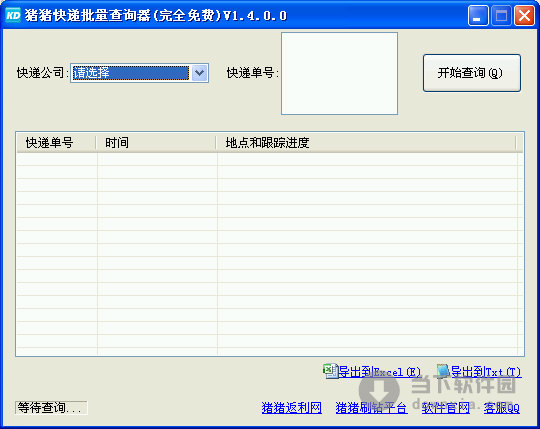Sort by 快递单号 column header

pyautogui.click(x=56, y=143)
